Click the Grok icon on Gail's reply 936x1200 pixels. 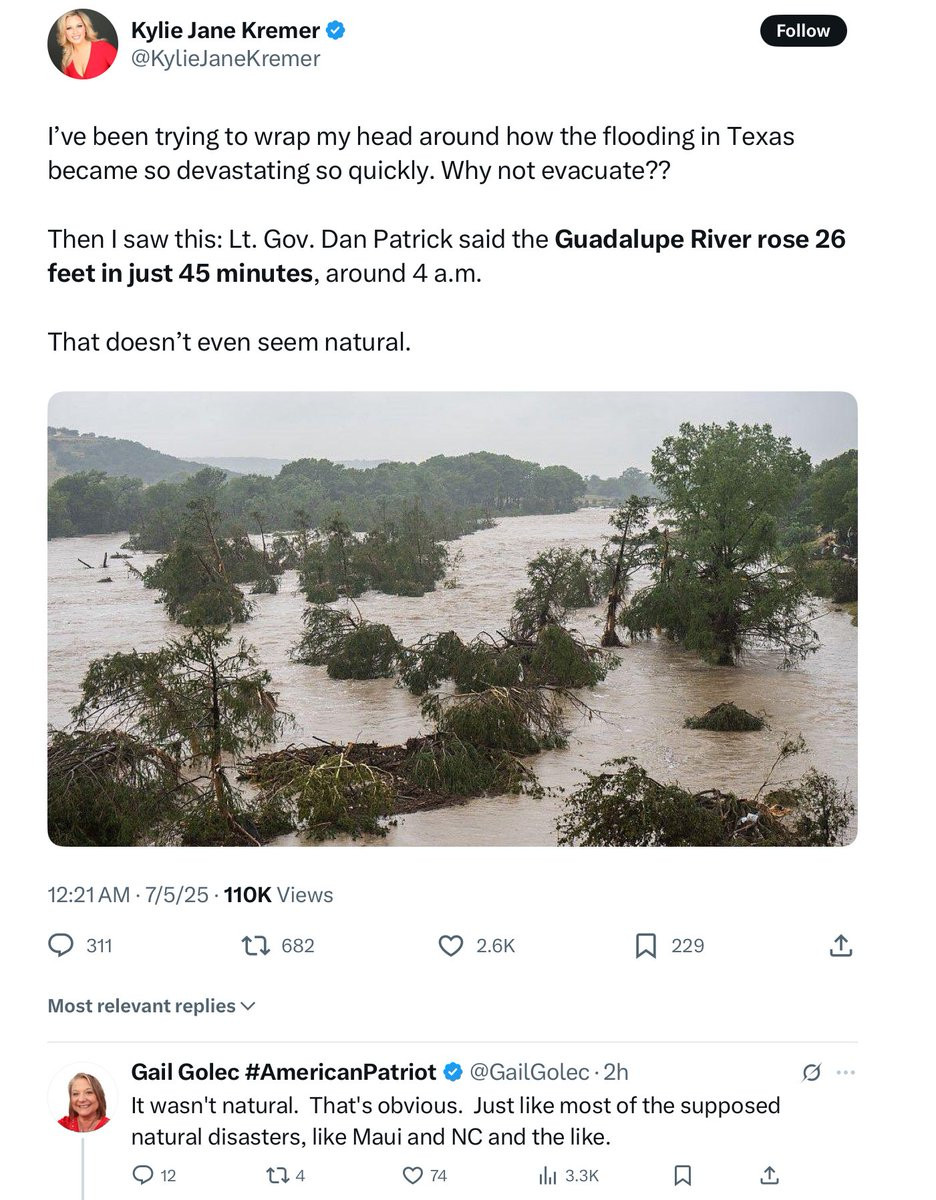click(812, 1073)
